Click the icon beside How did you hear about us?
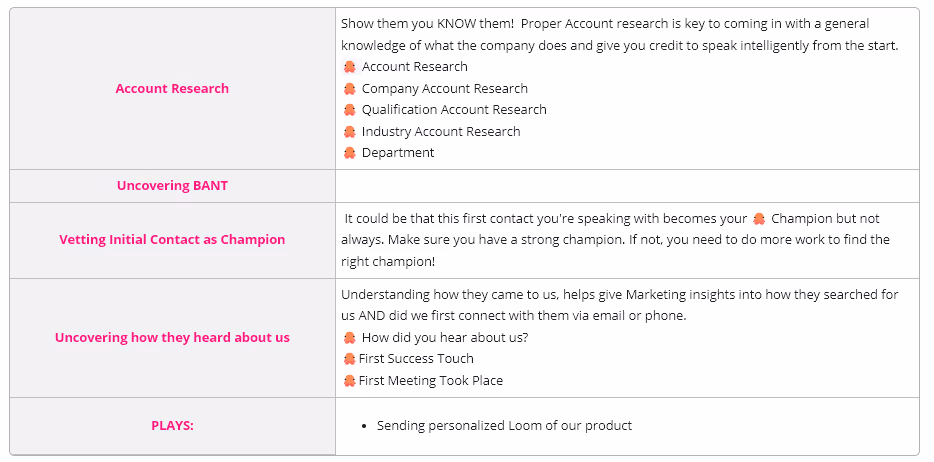934x462 pixels. (350, 338)
